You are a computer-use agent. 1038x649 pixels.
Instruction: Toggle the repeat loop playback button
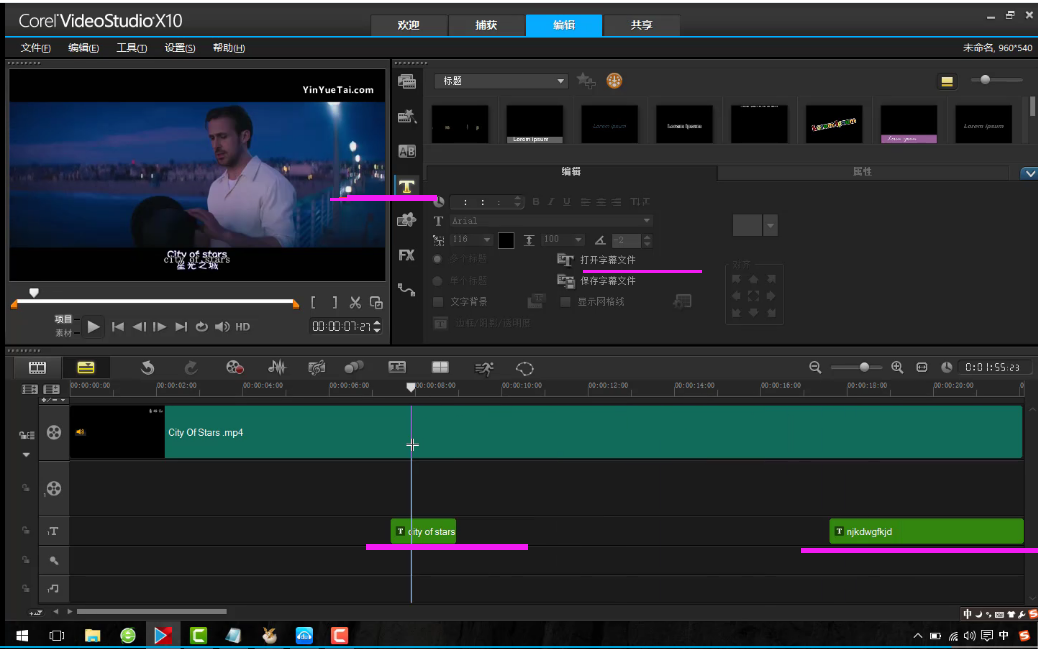(x=201, y=326)
